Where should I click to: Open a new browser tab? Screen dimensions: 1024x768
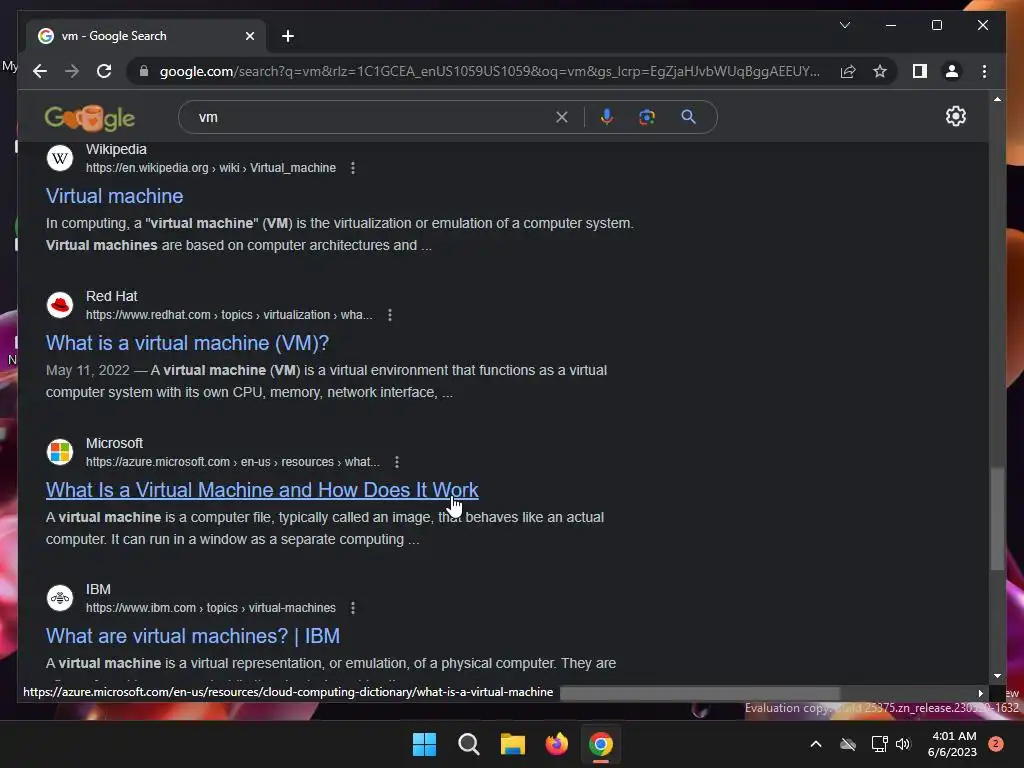(288, 36)
